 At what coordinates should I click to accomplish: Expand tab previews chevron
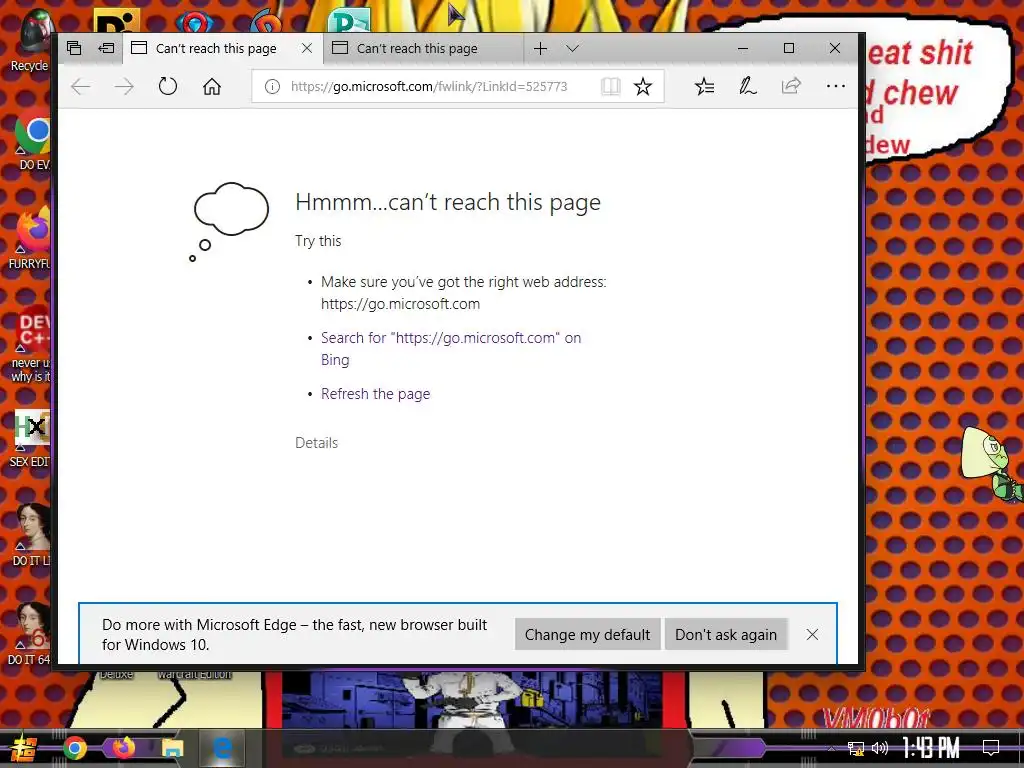pyautogui.click(x=572, y=48)
